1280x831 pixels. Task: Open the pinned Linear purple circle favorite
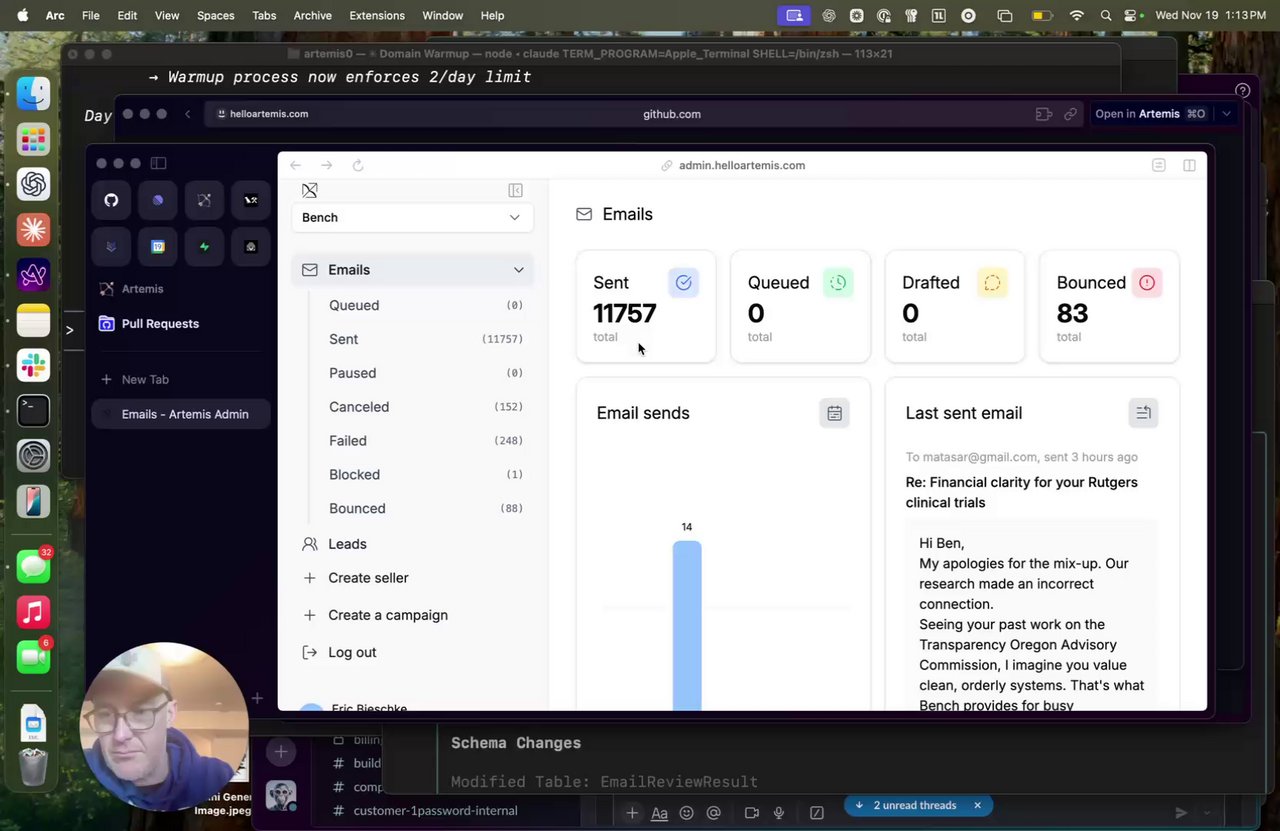(158, 200)
